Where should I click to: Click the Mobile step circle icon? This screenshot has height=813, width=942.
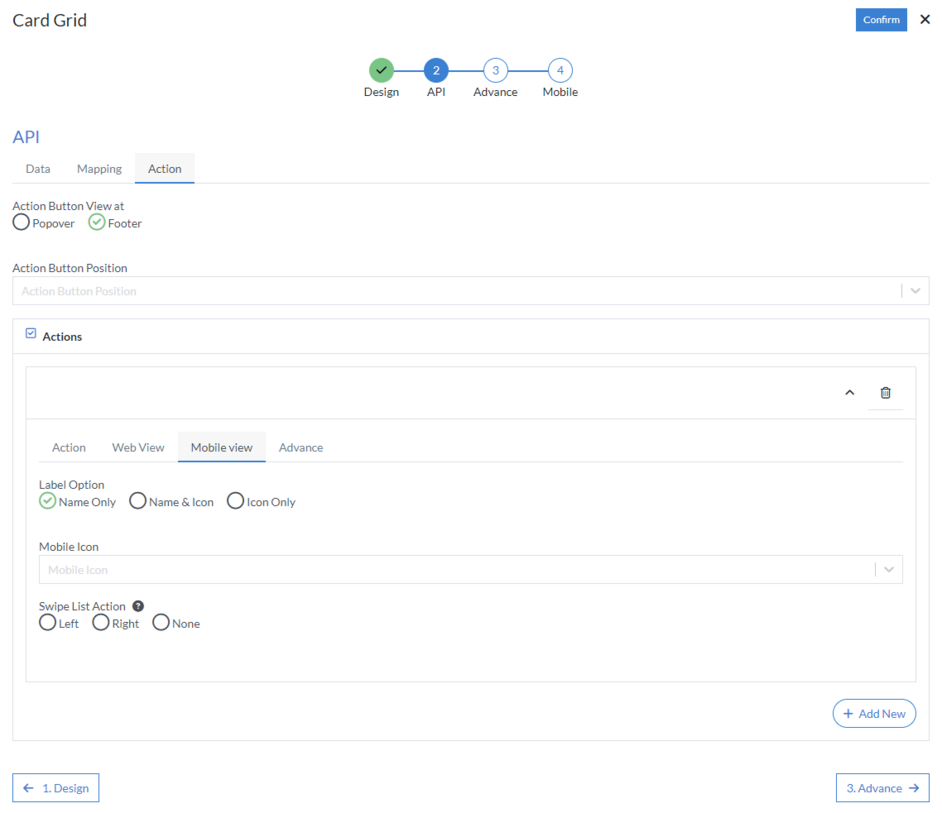pyautogui.click(x=559, y=71)
